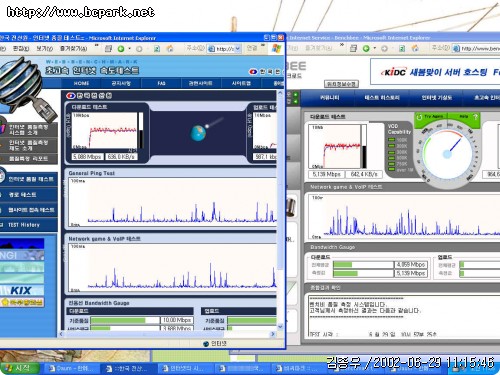500x375 pixels.
Task: Click the spinning earth animation in the test panel
Action: 198,133
